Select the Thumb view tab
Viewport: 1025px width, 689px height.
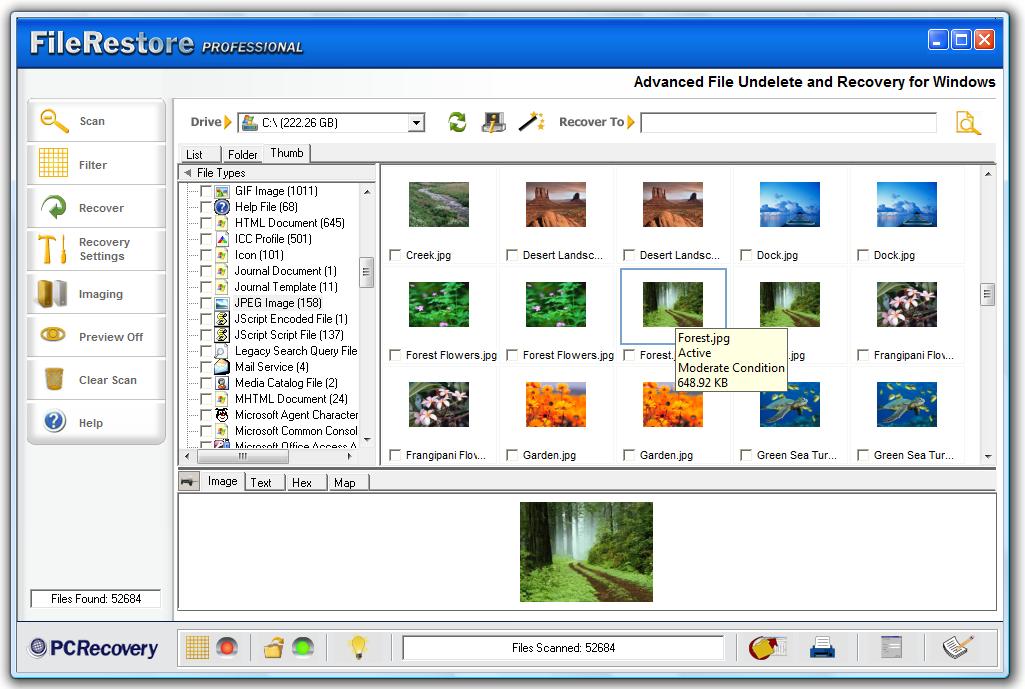point(287,153)
